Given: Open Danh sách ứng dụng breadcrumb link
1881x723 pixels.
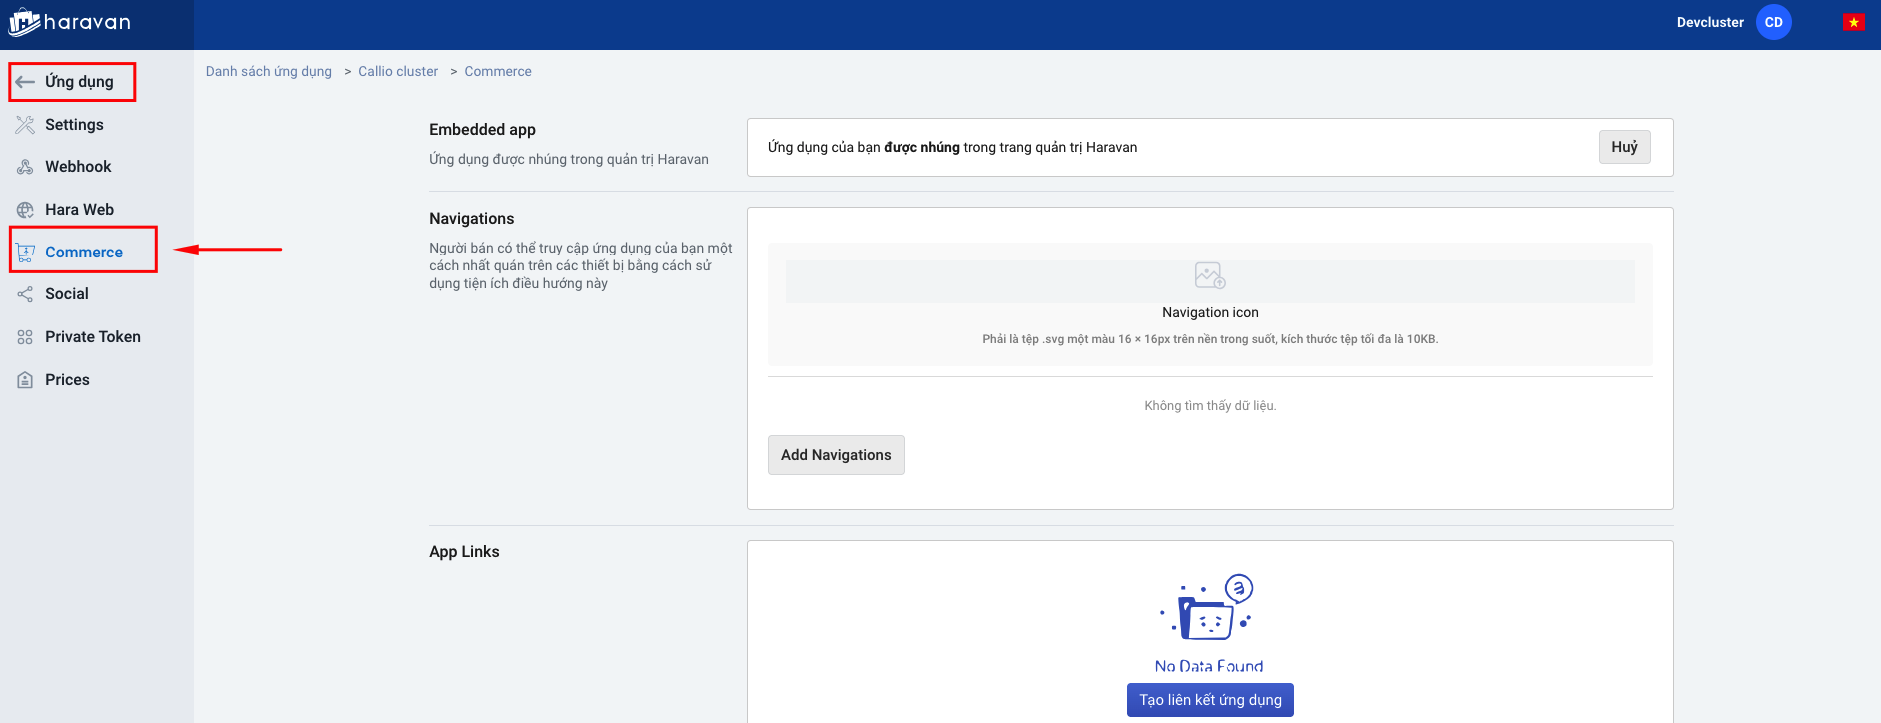Looking at the screenshot, I should [268, 72].
